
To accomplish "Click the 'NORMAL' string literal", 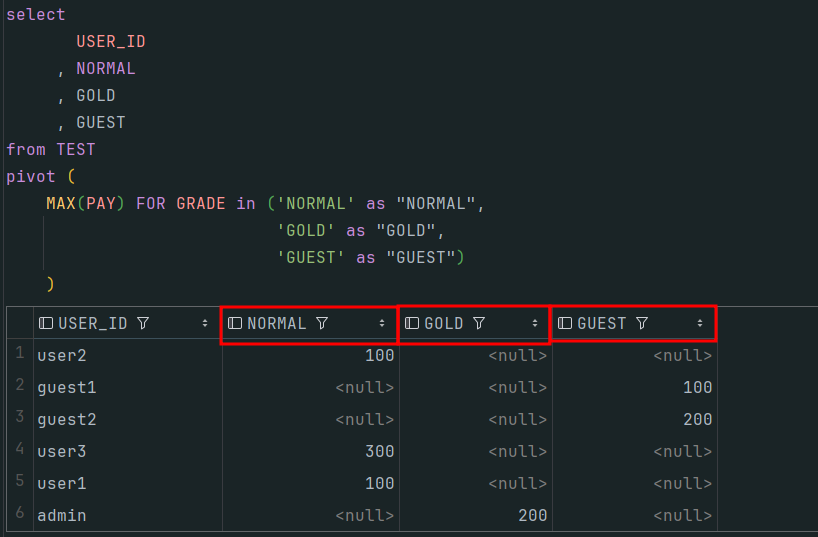I will point(316,204).
